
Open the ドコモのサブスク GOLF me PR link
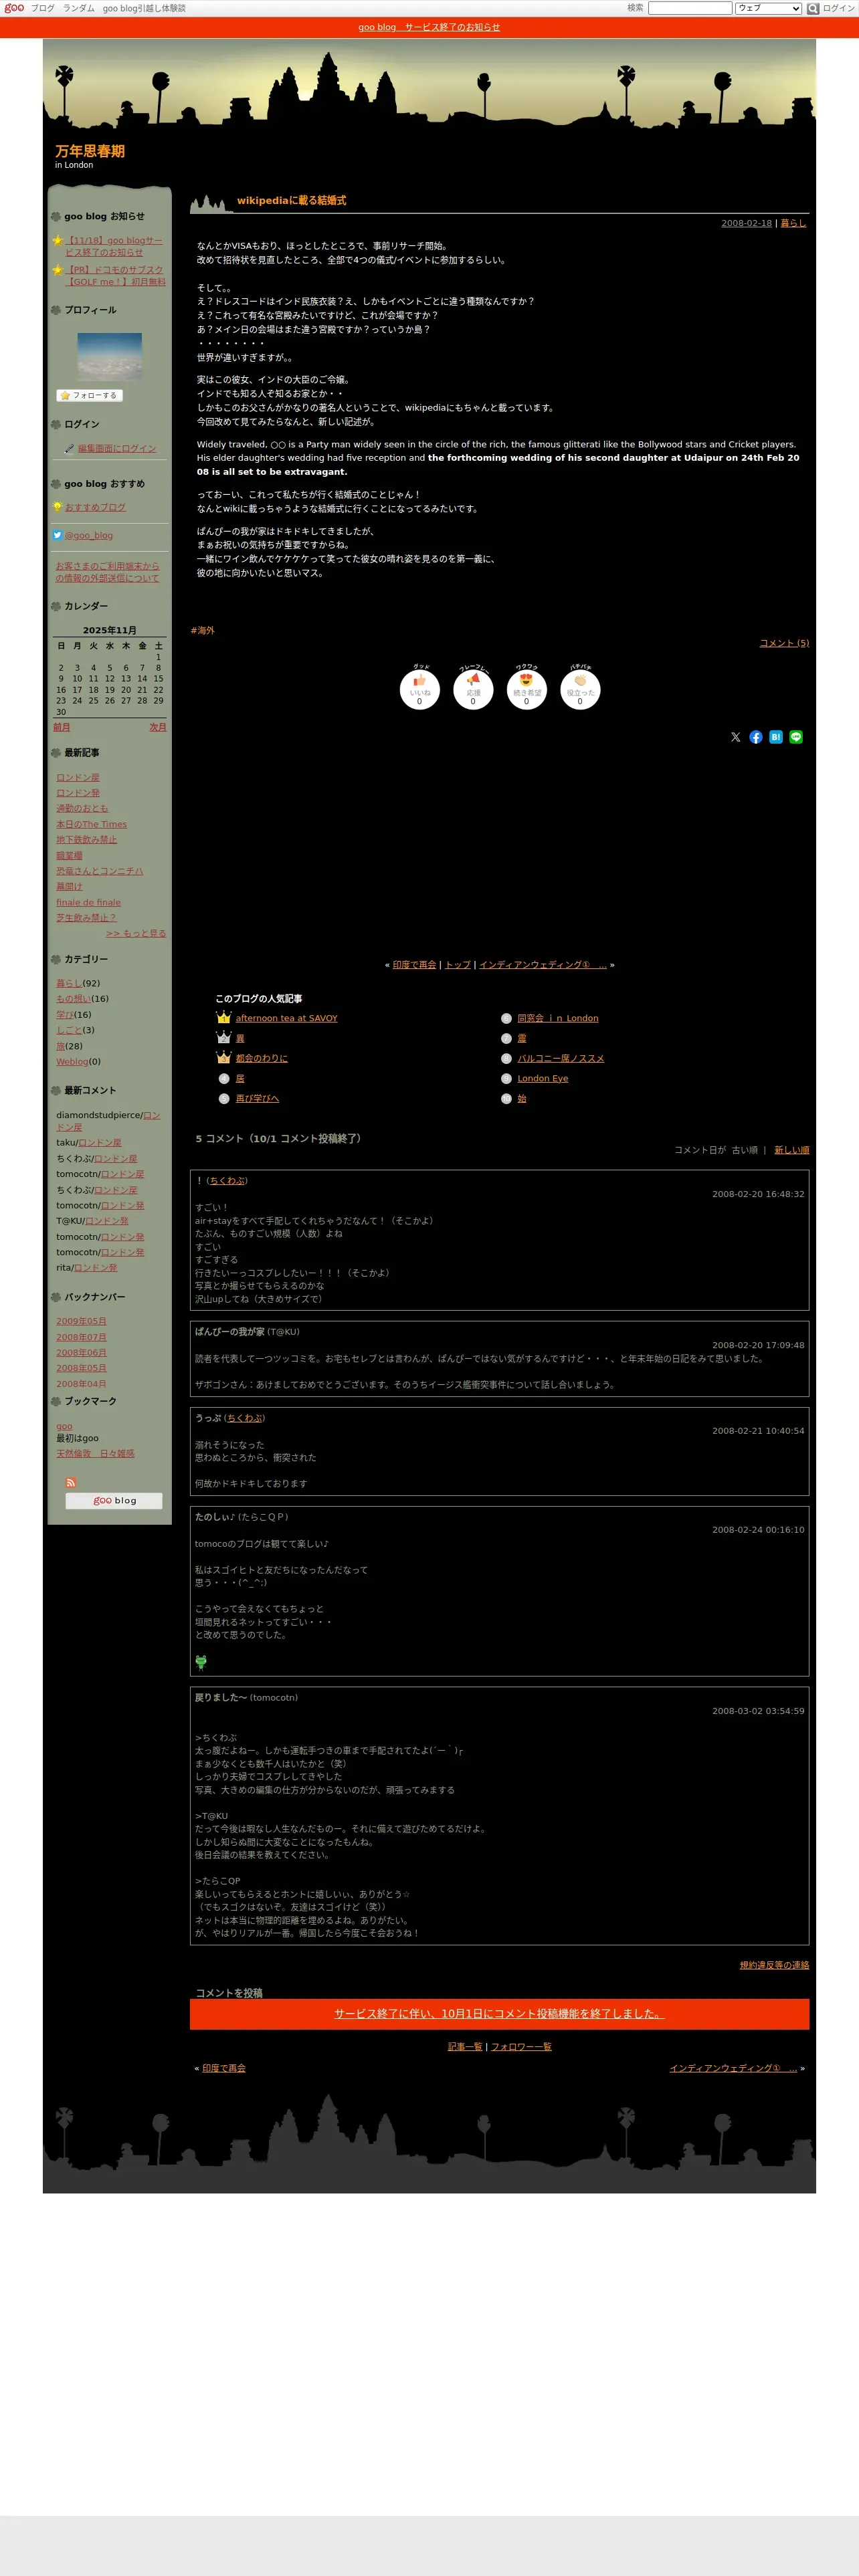pos(115,275)
